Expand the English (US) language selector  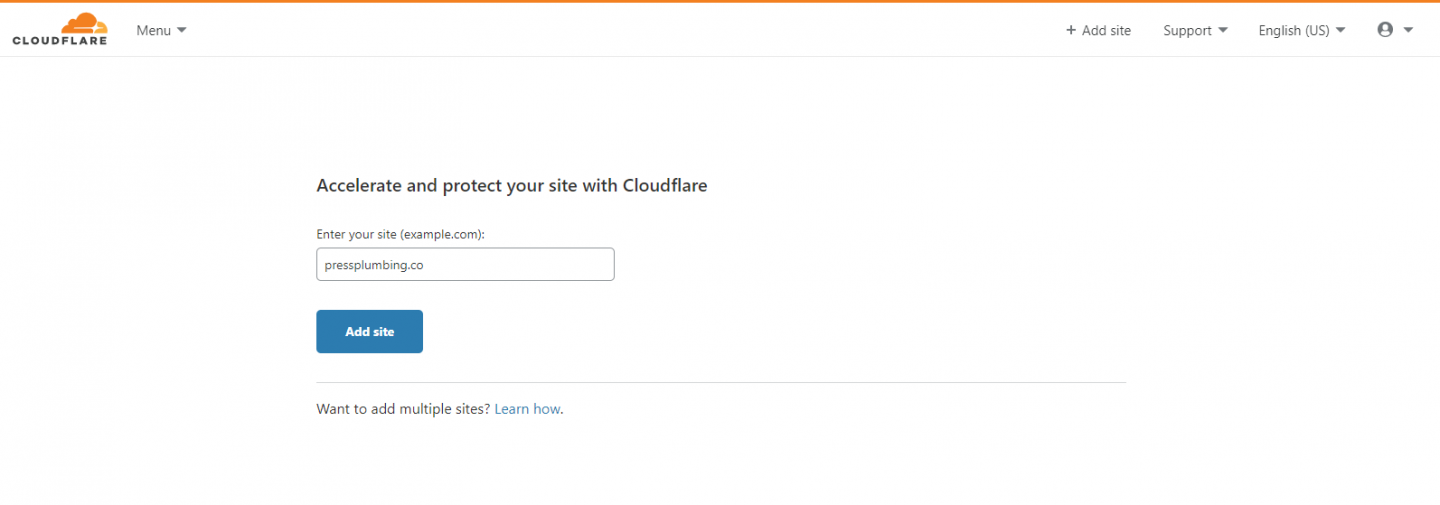click(1302, 30)
